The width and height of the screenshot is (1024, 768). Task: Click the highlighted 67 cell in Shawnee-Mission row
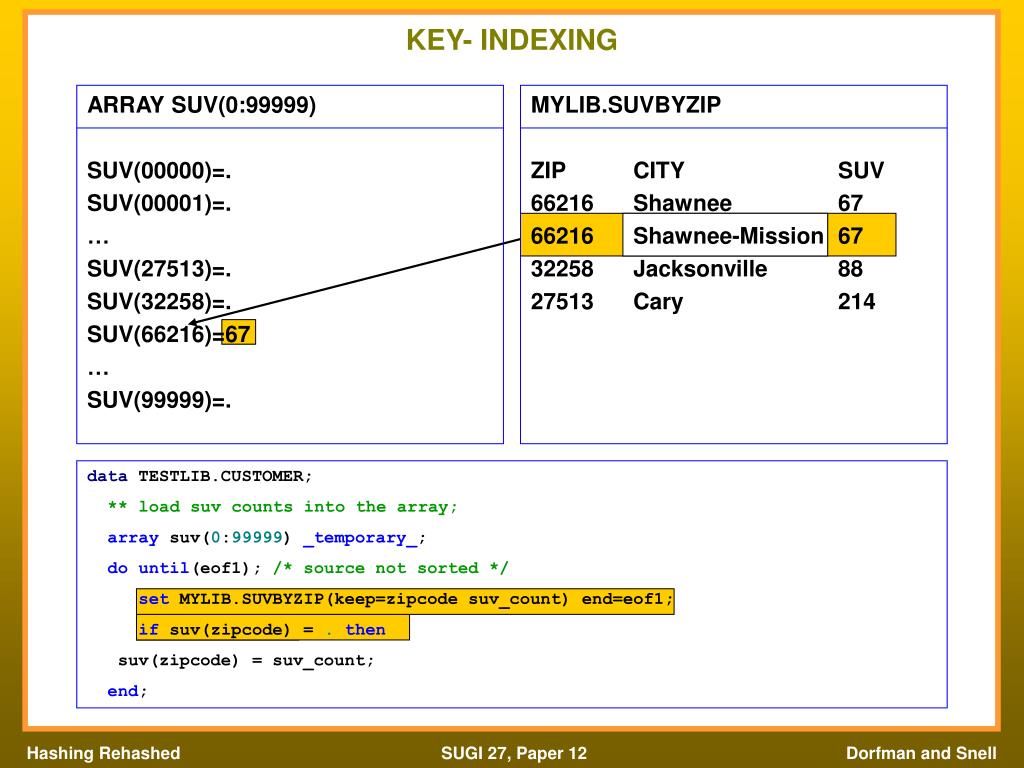coord(861,235)
